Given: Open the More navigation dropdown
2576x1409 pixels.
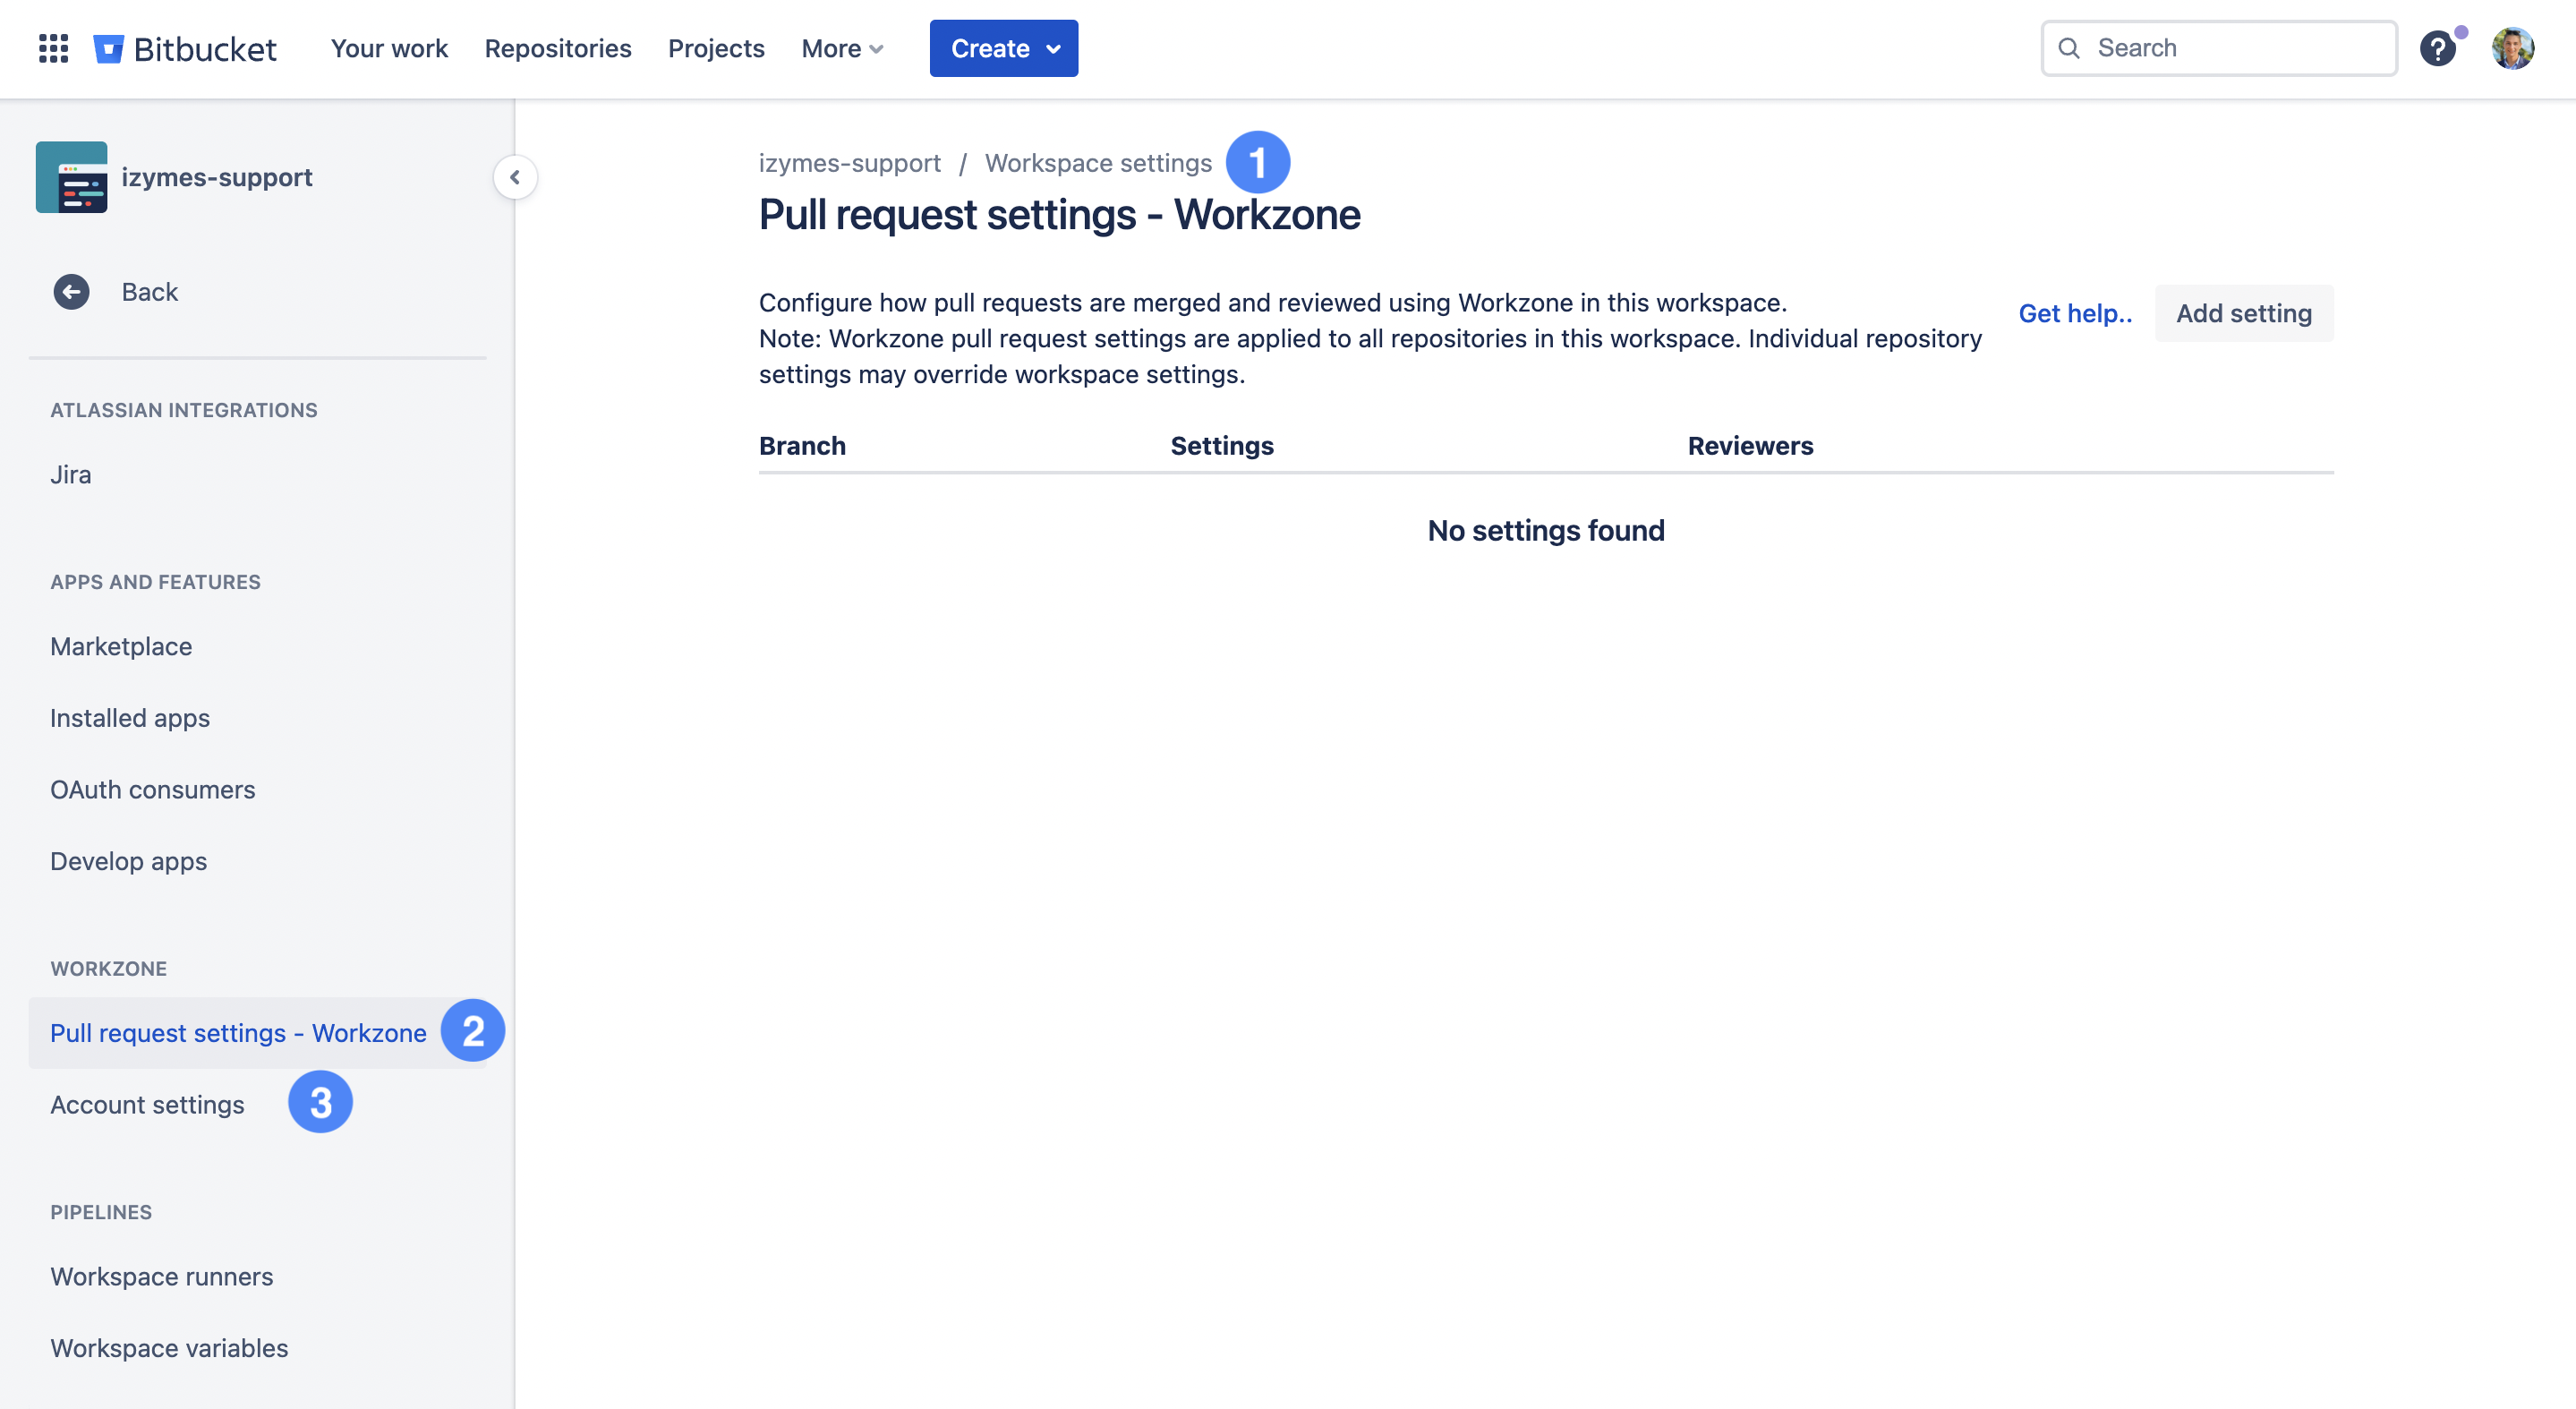Looking at the screenshot, I should (841, 48).
